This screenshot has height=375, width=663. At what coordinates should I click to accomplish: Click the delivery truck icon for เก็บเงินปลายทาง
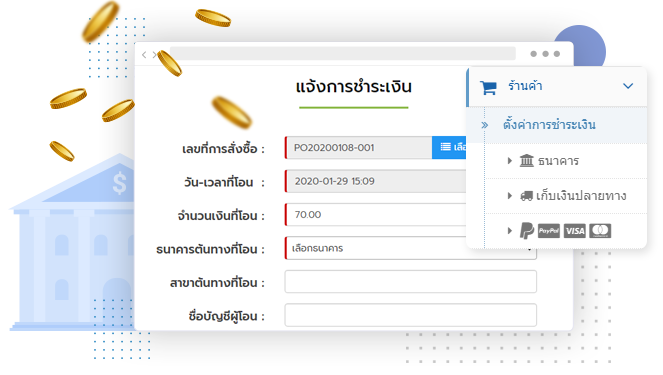click(526, 196)
